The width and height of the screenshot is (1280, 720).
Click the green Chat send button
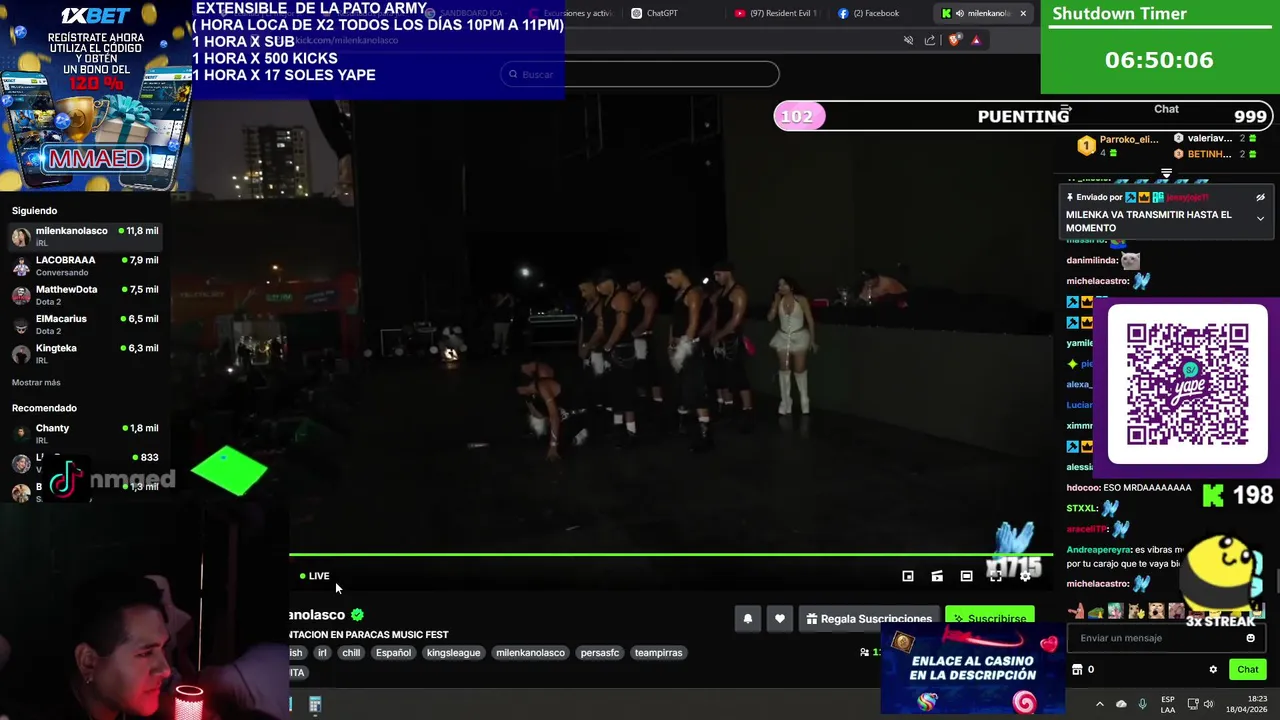click(1247, 670)
